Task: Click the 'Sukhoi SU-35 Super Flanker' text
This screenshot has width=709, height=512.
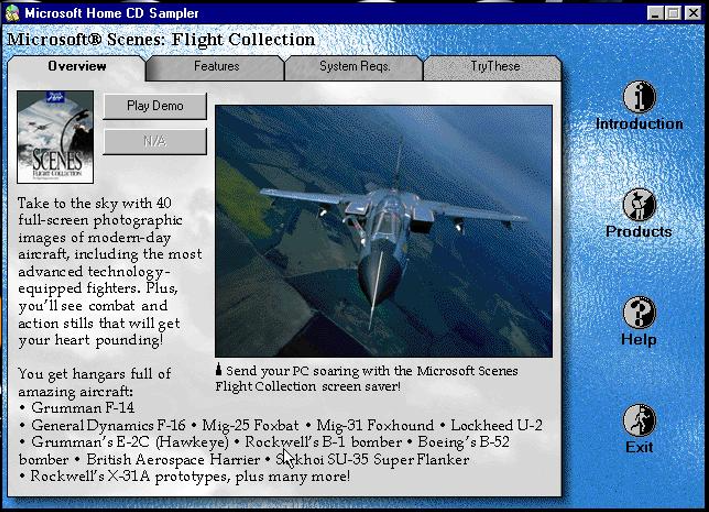Action: click(373, 460)
